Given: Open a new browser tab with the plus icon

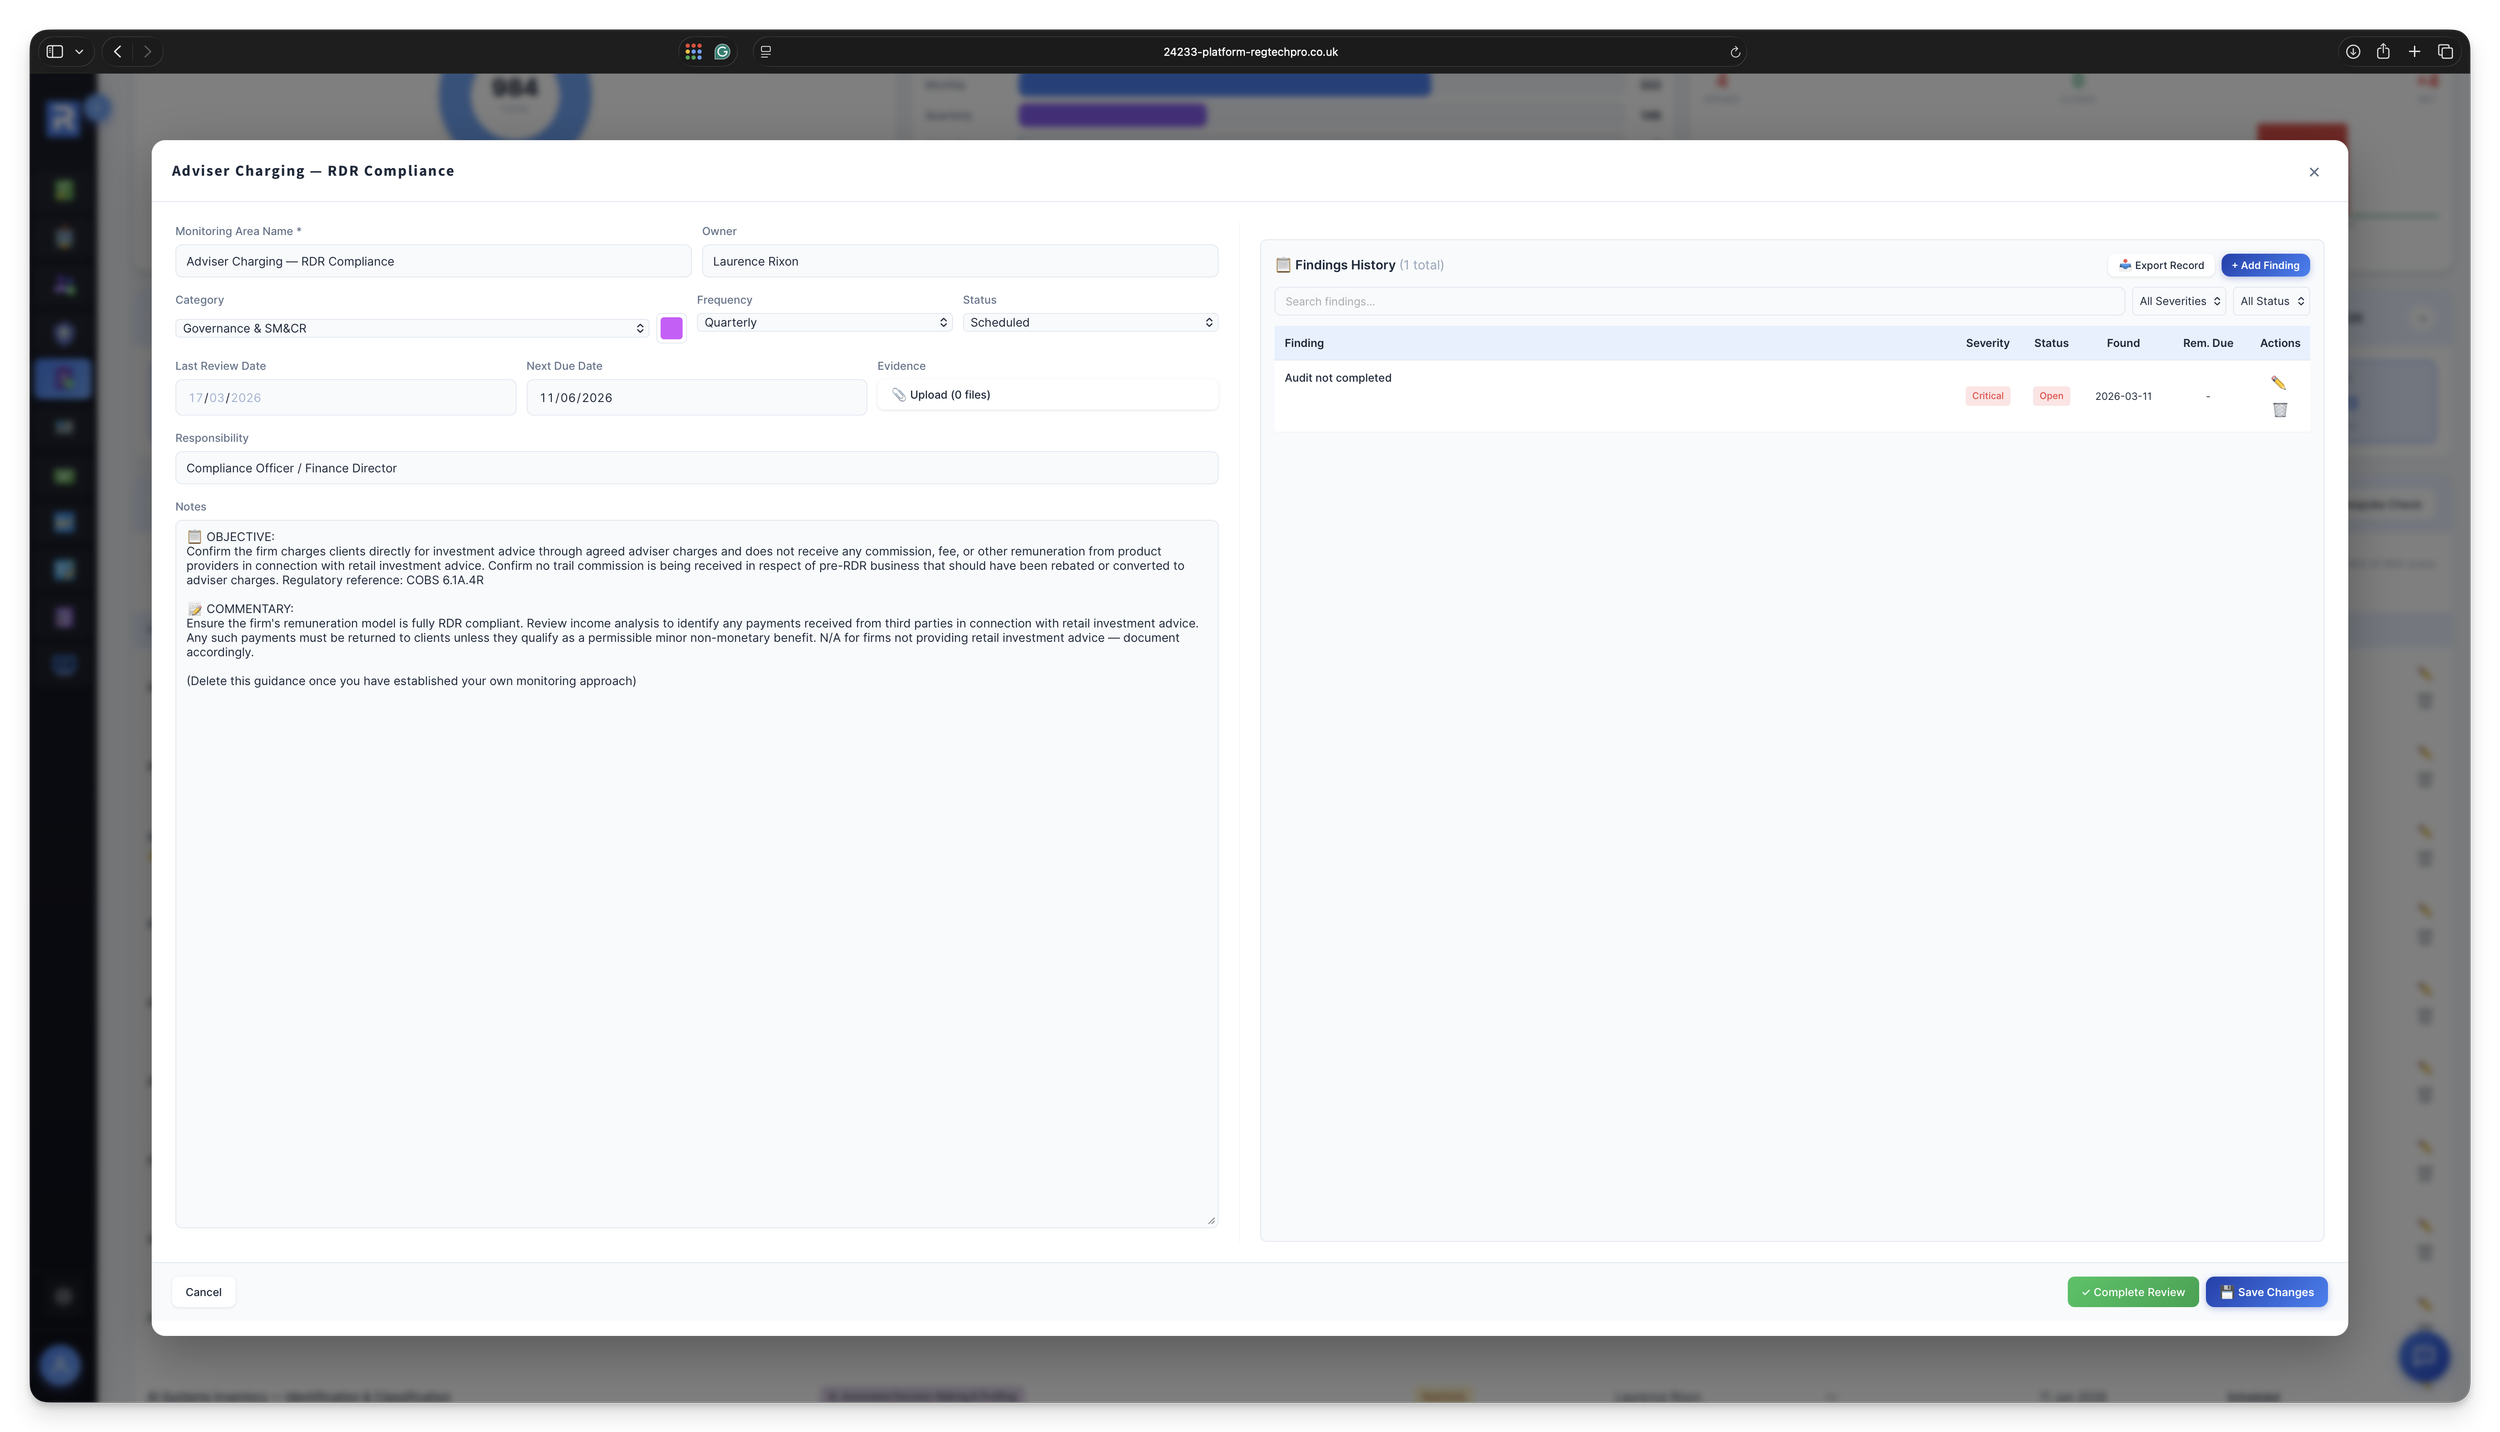Looking at the screenshot, I should (2414, 51).
